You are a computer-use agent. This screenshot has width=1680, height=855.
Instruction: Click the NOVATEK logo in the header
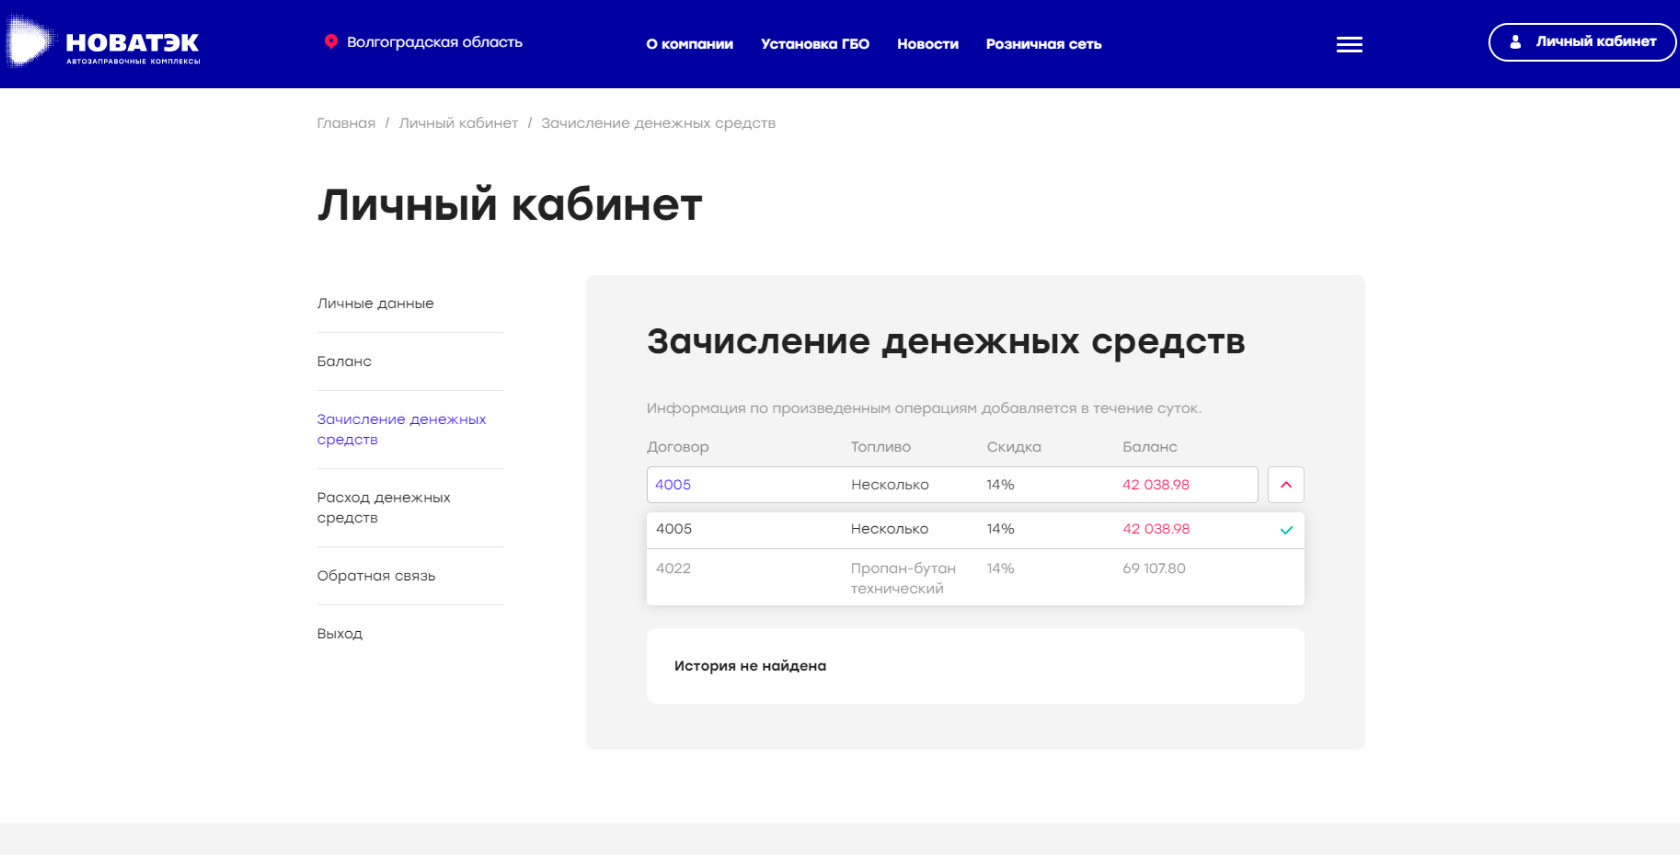(104, 43)
